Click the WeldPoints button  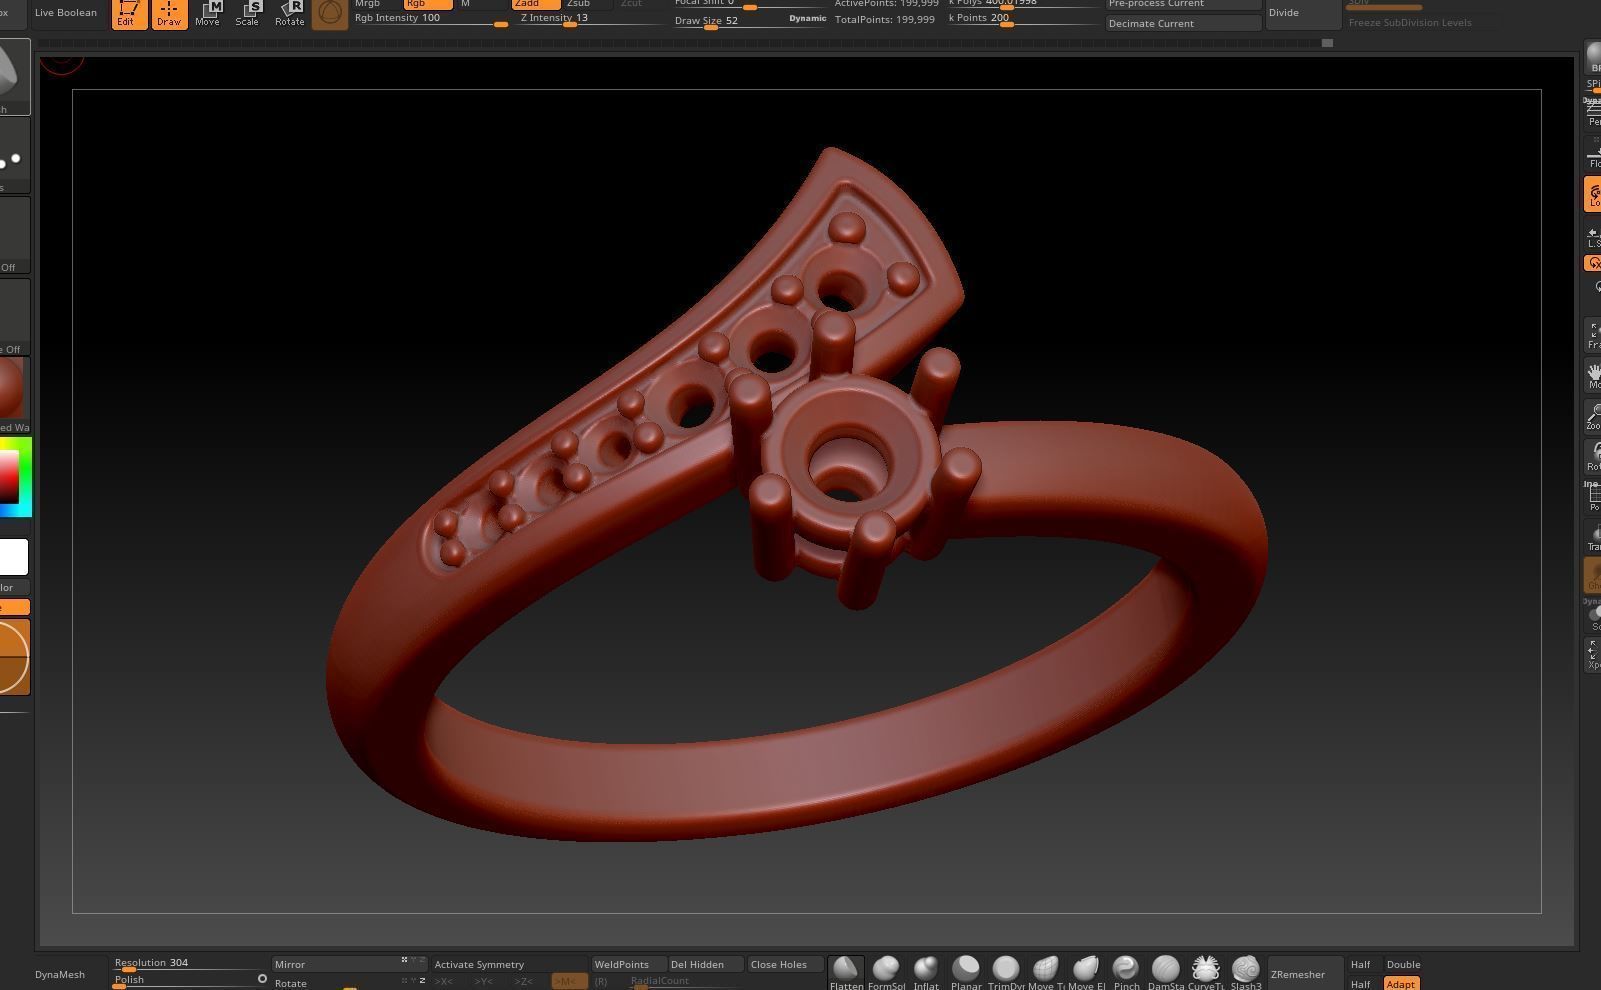[x=628, y=965]
